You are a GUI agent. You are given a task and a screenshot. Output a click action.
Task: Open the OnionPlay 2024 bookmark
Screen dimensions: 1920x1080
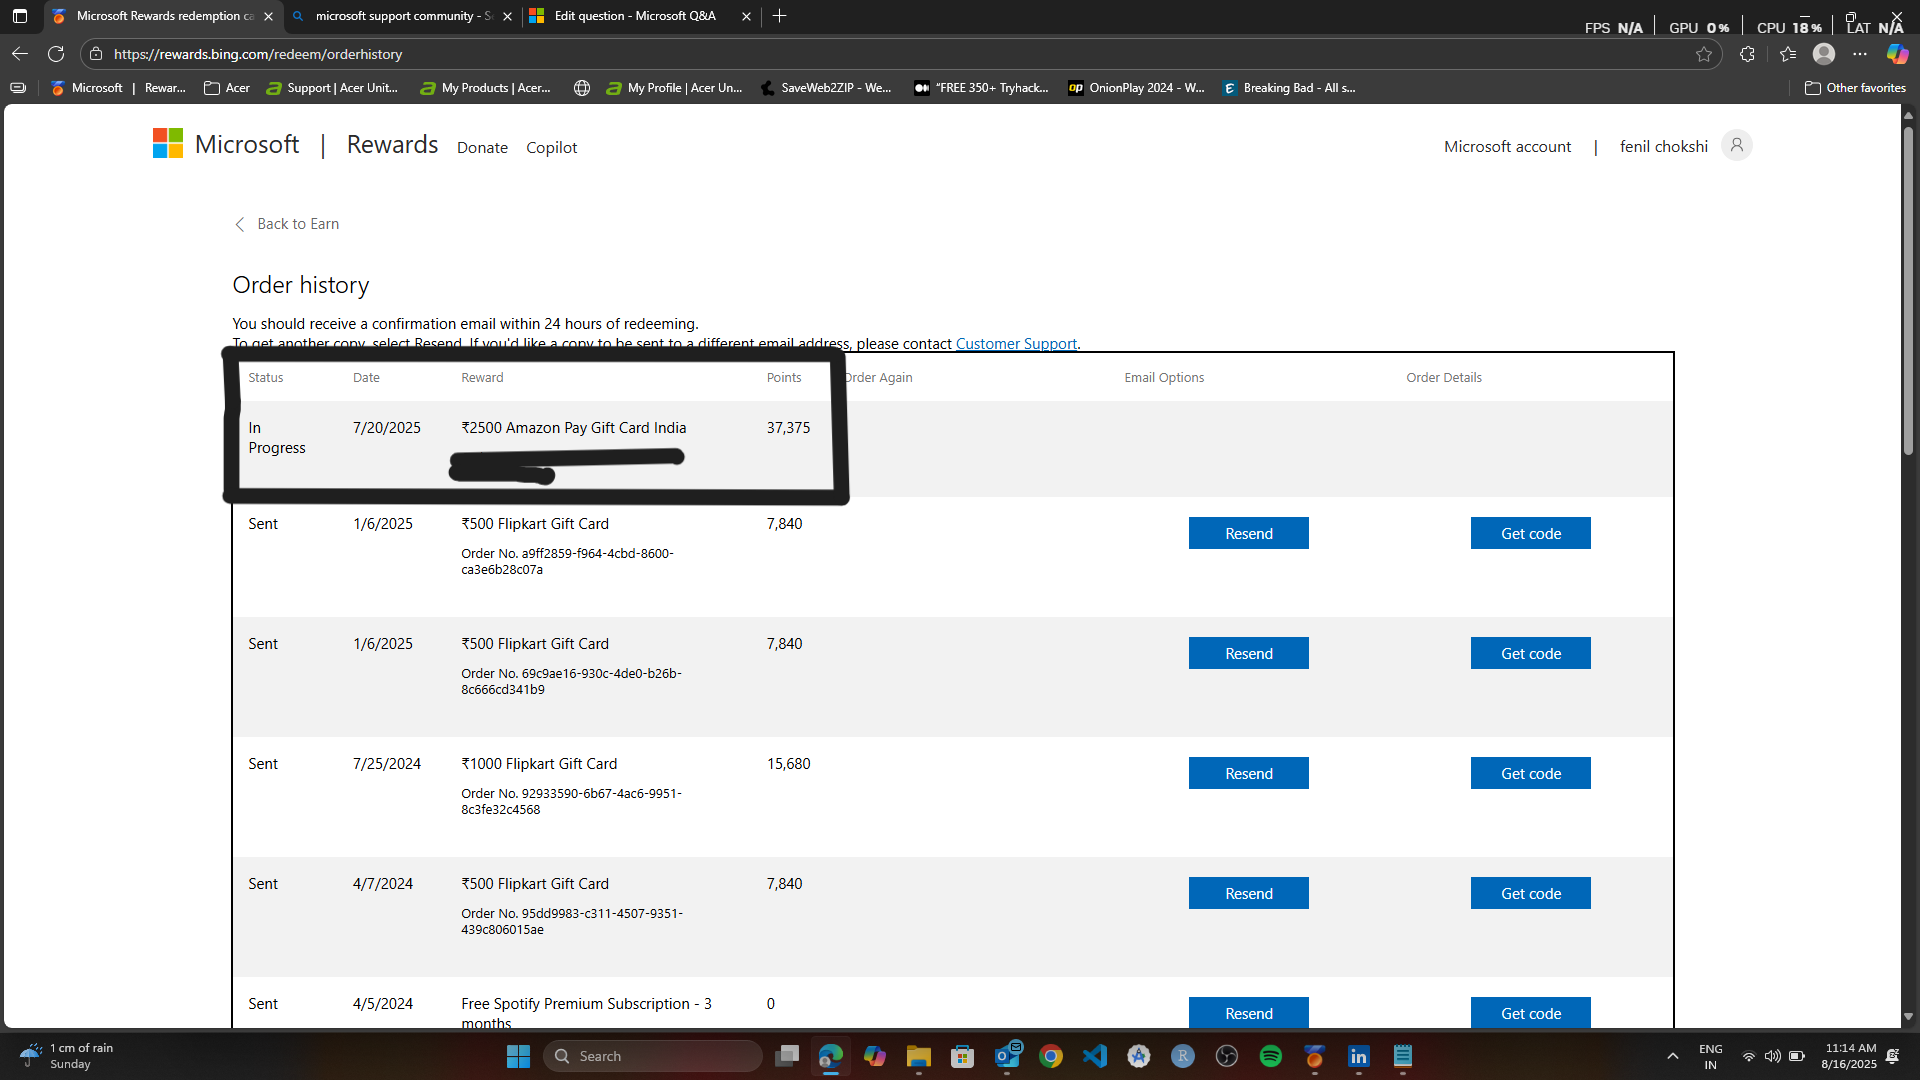pos(1136,88)
